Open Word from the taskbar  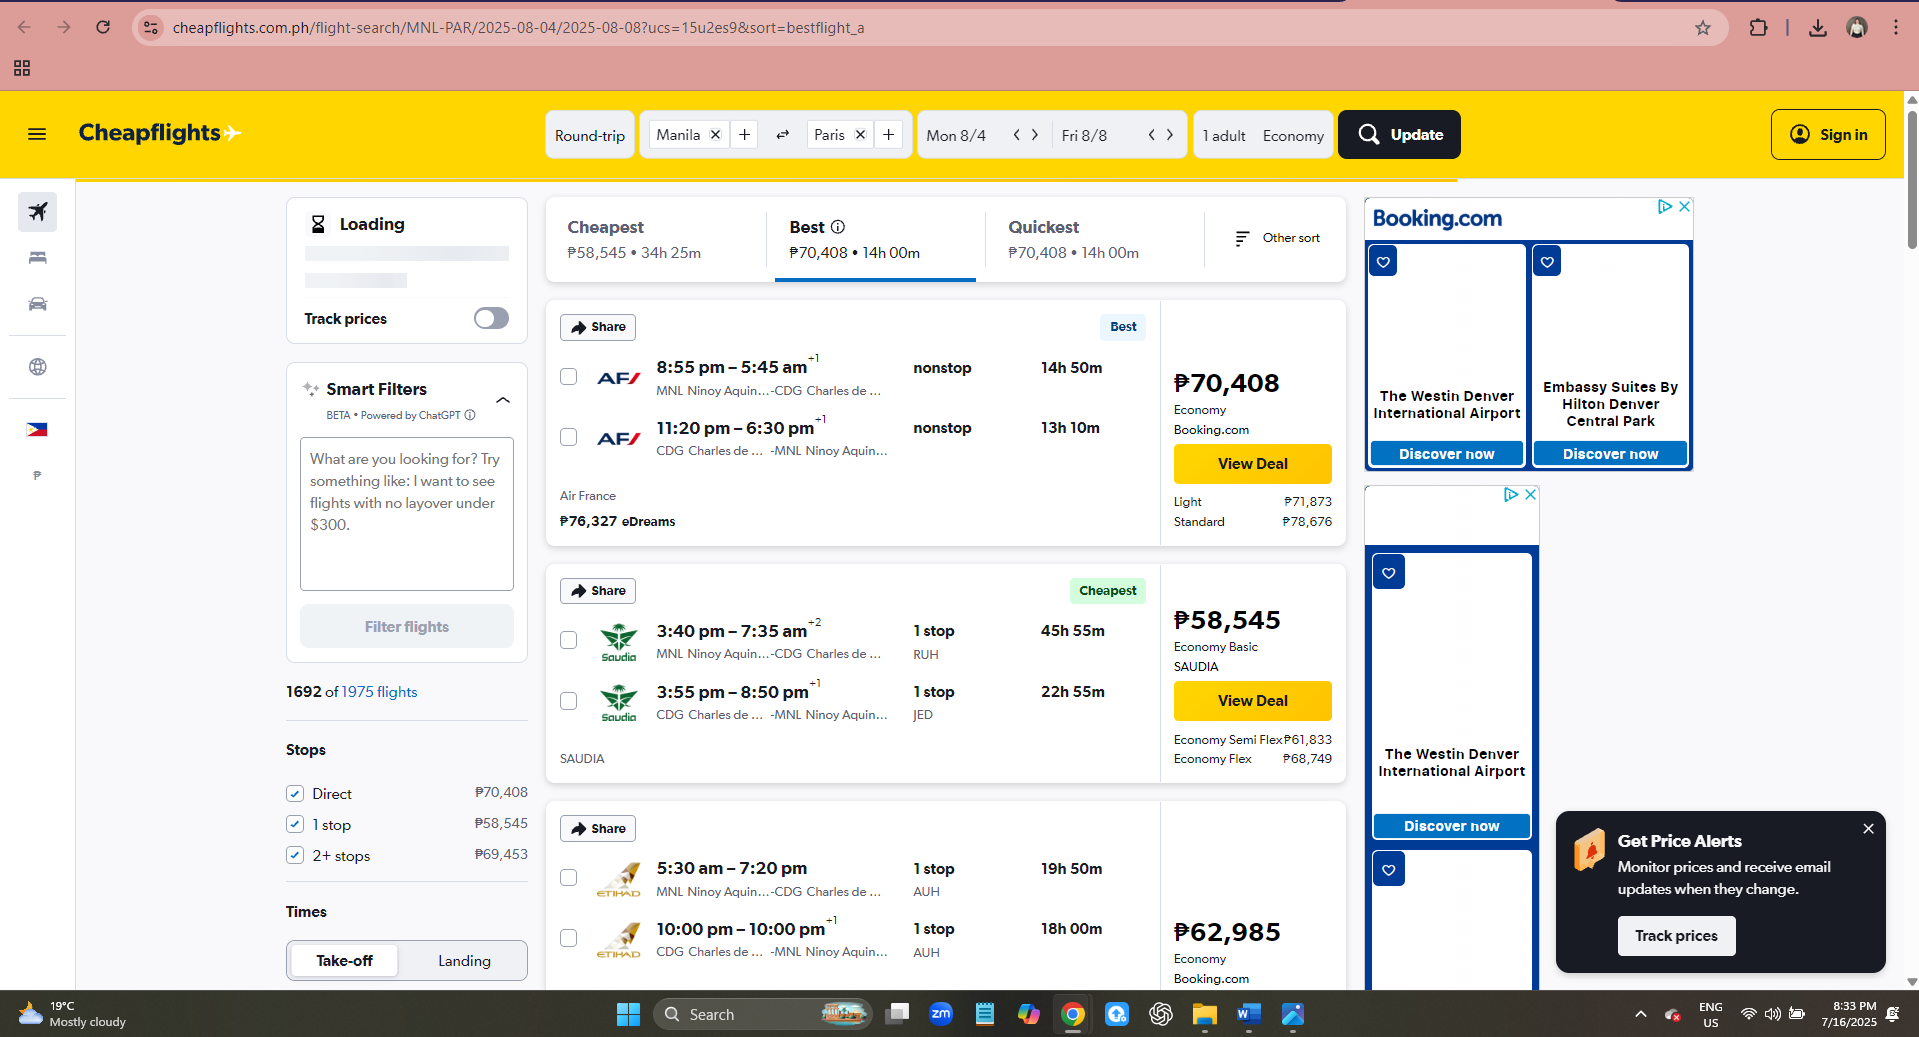coord(1248,1014)
